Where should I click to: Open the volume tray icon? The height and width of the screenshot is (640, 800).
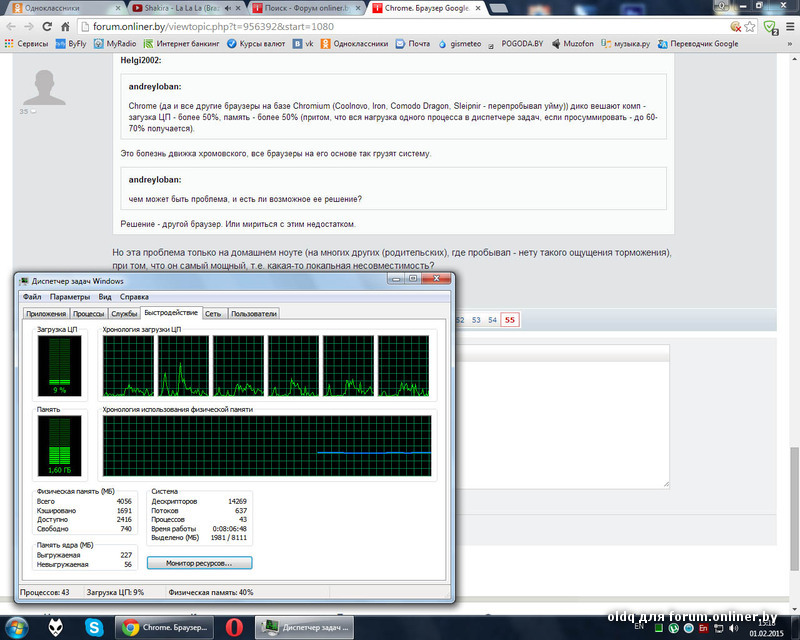click(x=734, y=628)
